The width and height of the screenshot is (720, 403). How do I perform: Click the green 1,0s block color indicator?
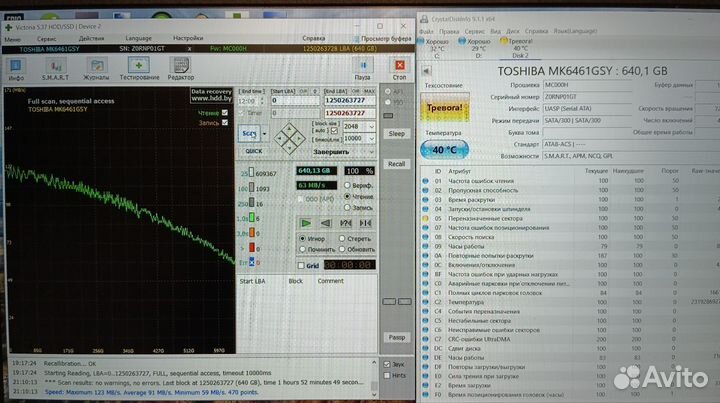tap(252, 218)
